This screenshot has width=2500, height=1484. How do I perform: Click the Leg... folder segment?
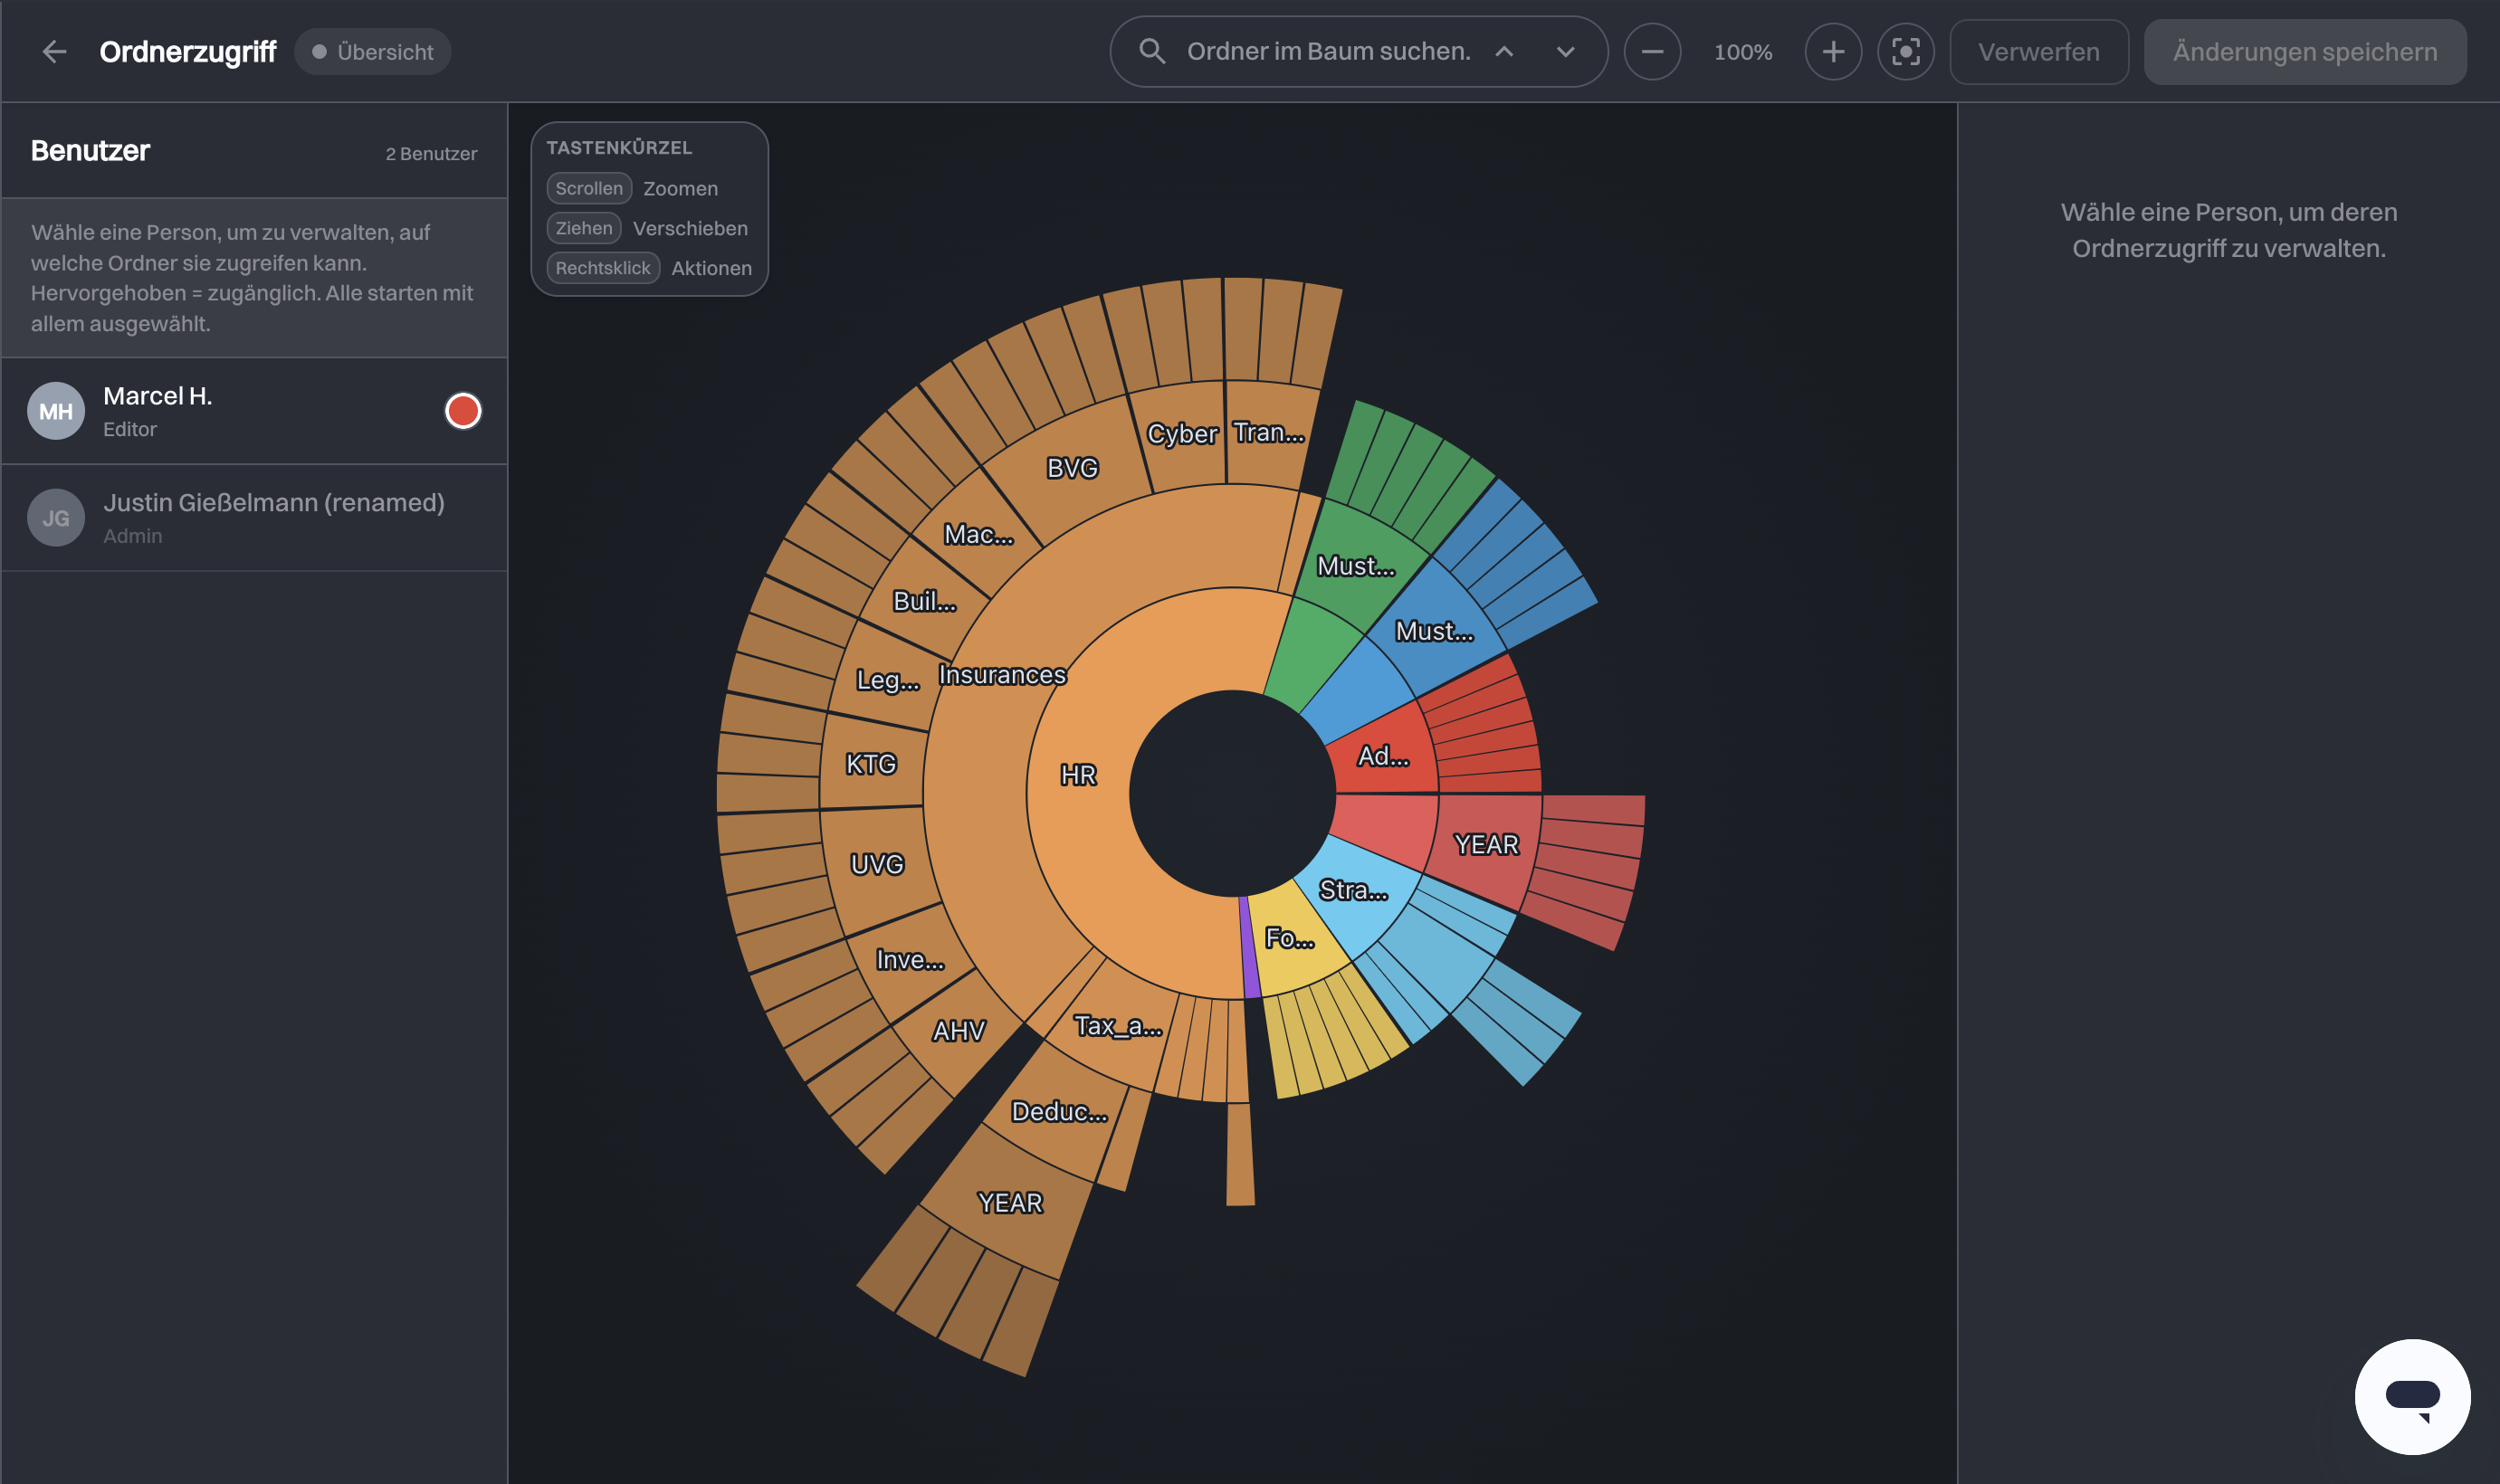coord(887,680)
